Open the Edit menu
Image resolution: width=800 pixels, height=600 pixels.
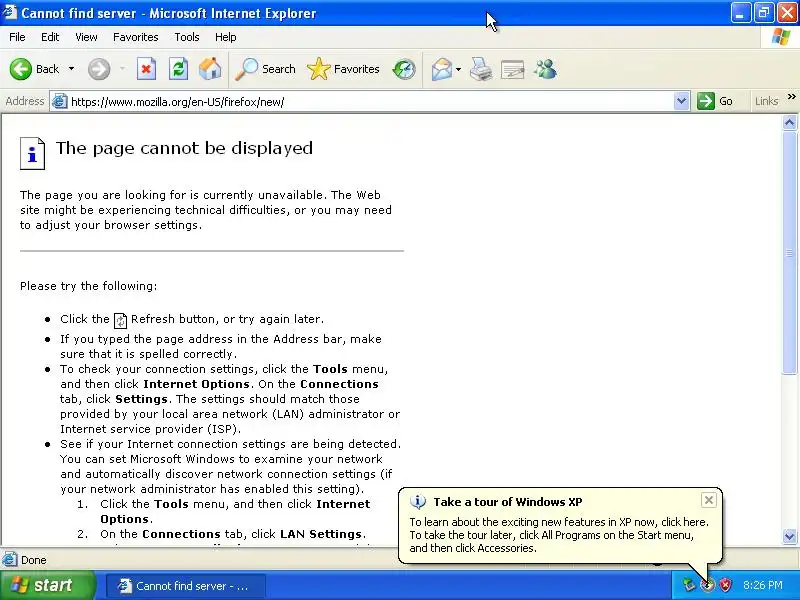50,37
